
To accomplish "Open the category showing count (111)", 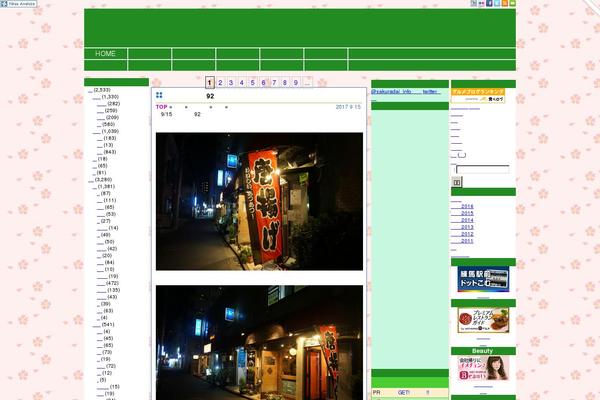I will (107, 201).
